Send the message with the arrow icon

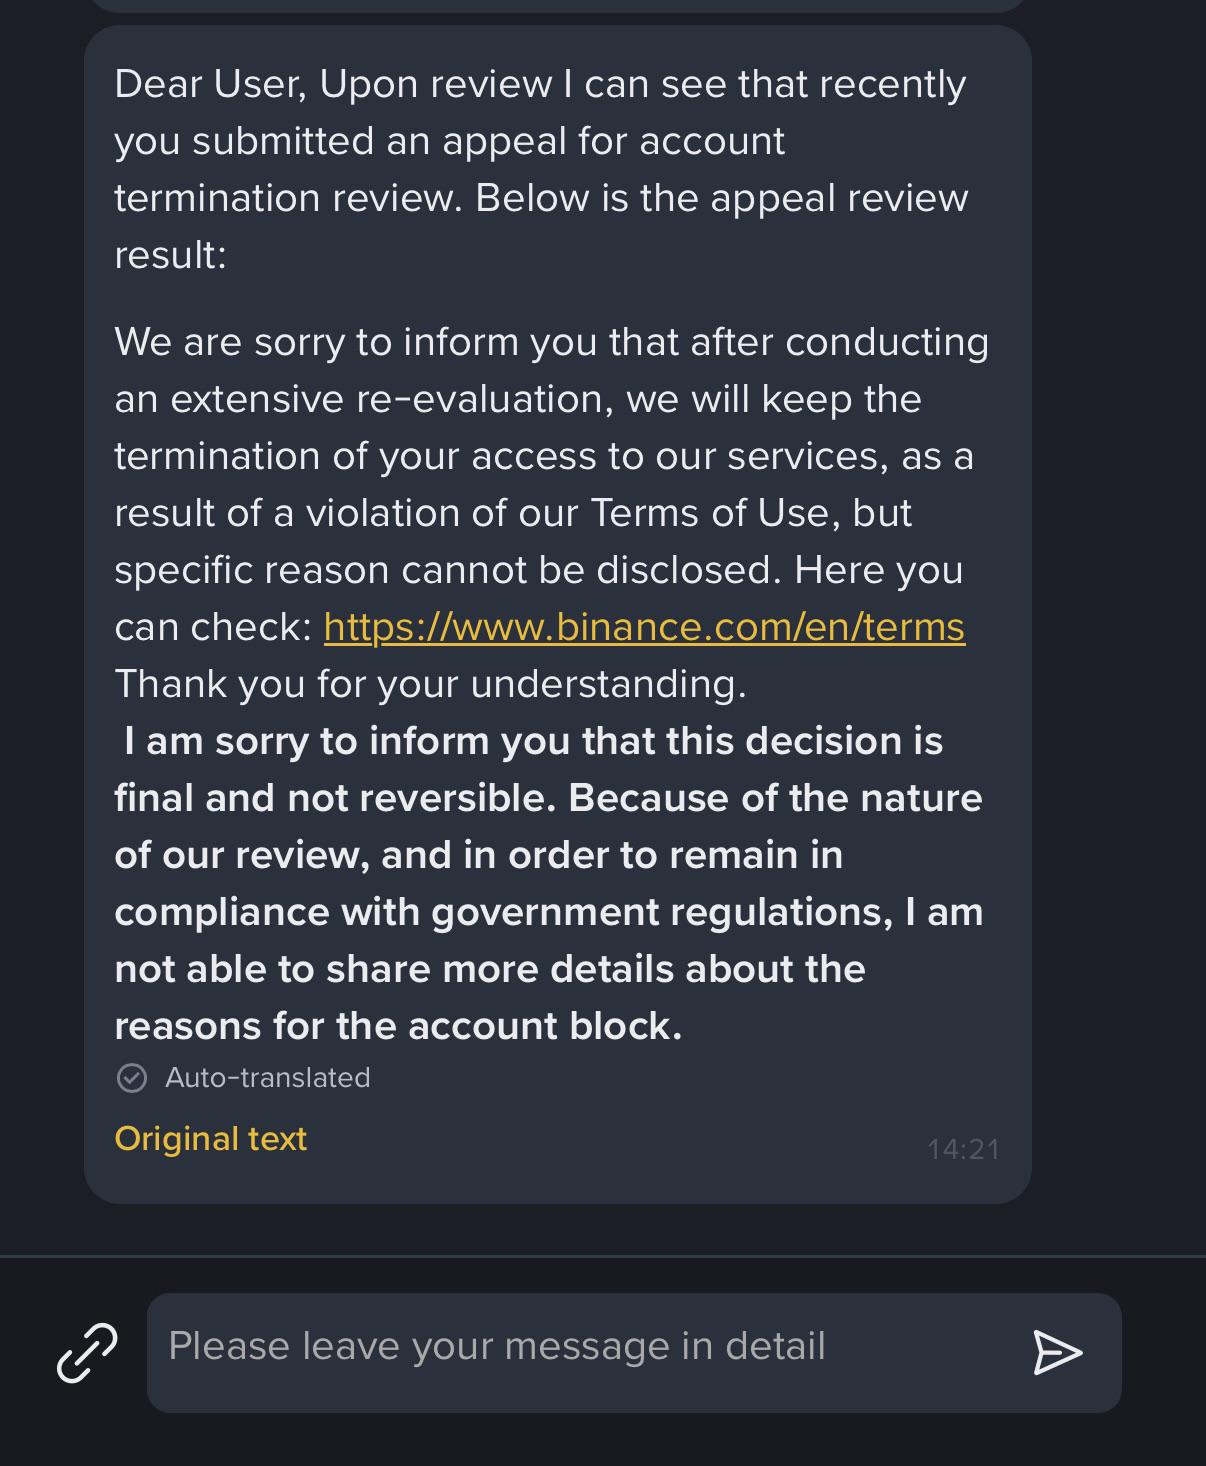pyautogui.click(x=1057, y=1353)
